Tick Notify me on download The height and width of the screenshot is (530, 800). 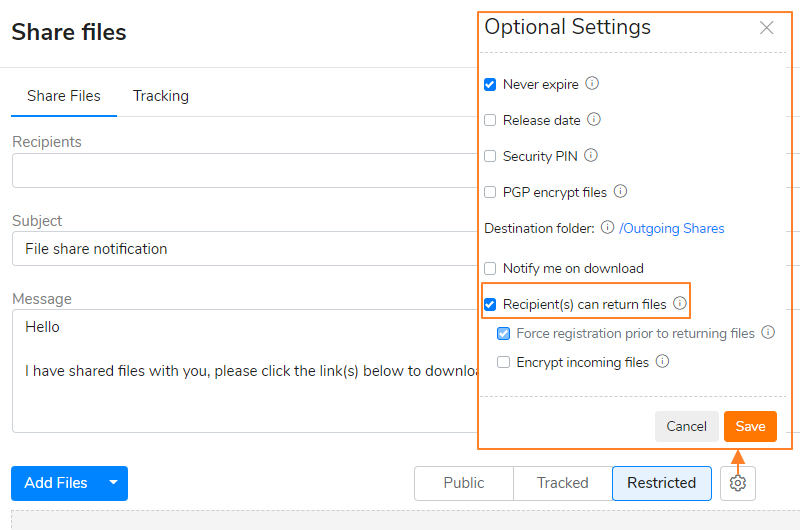[490, 268]
